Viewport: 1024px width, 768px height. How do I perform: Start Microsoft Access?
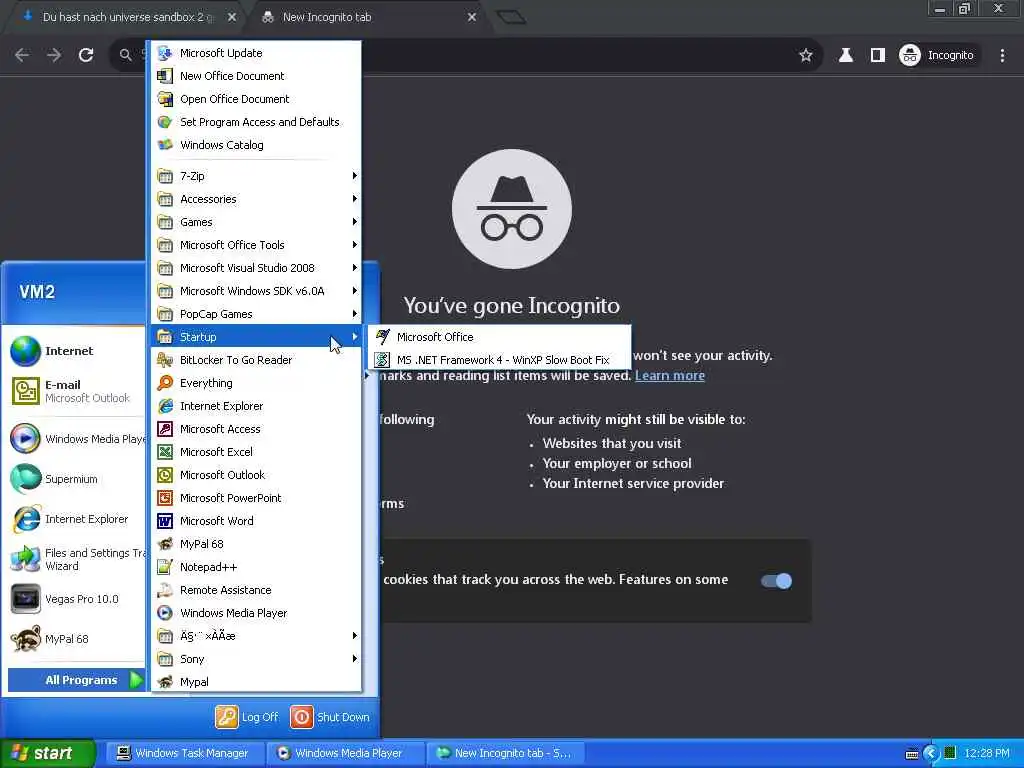256,428
